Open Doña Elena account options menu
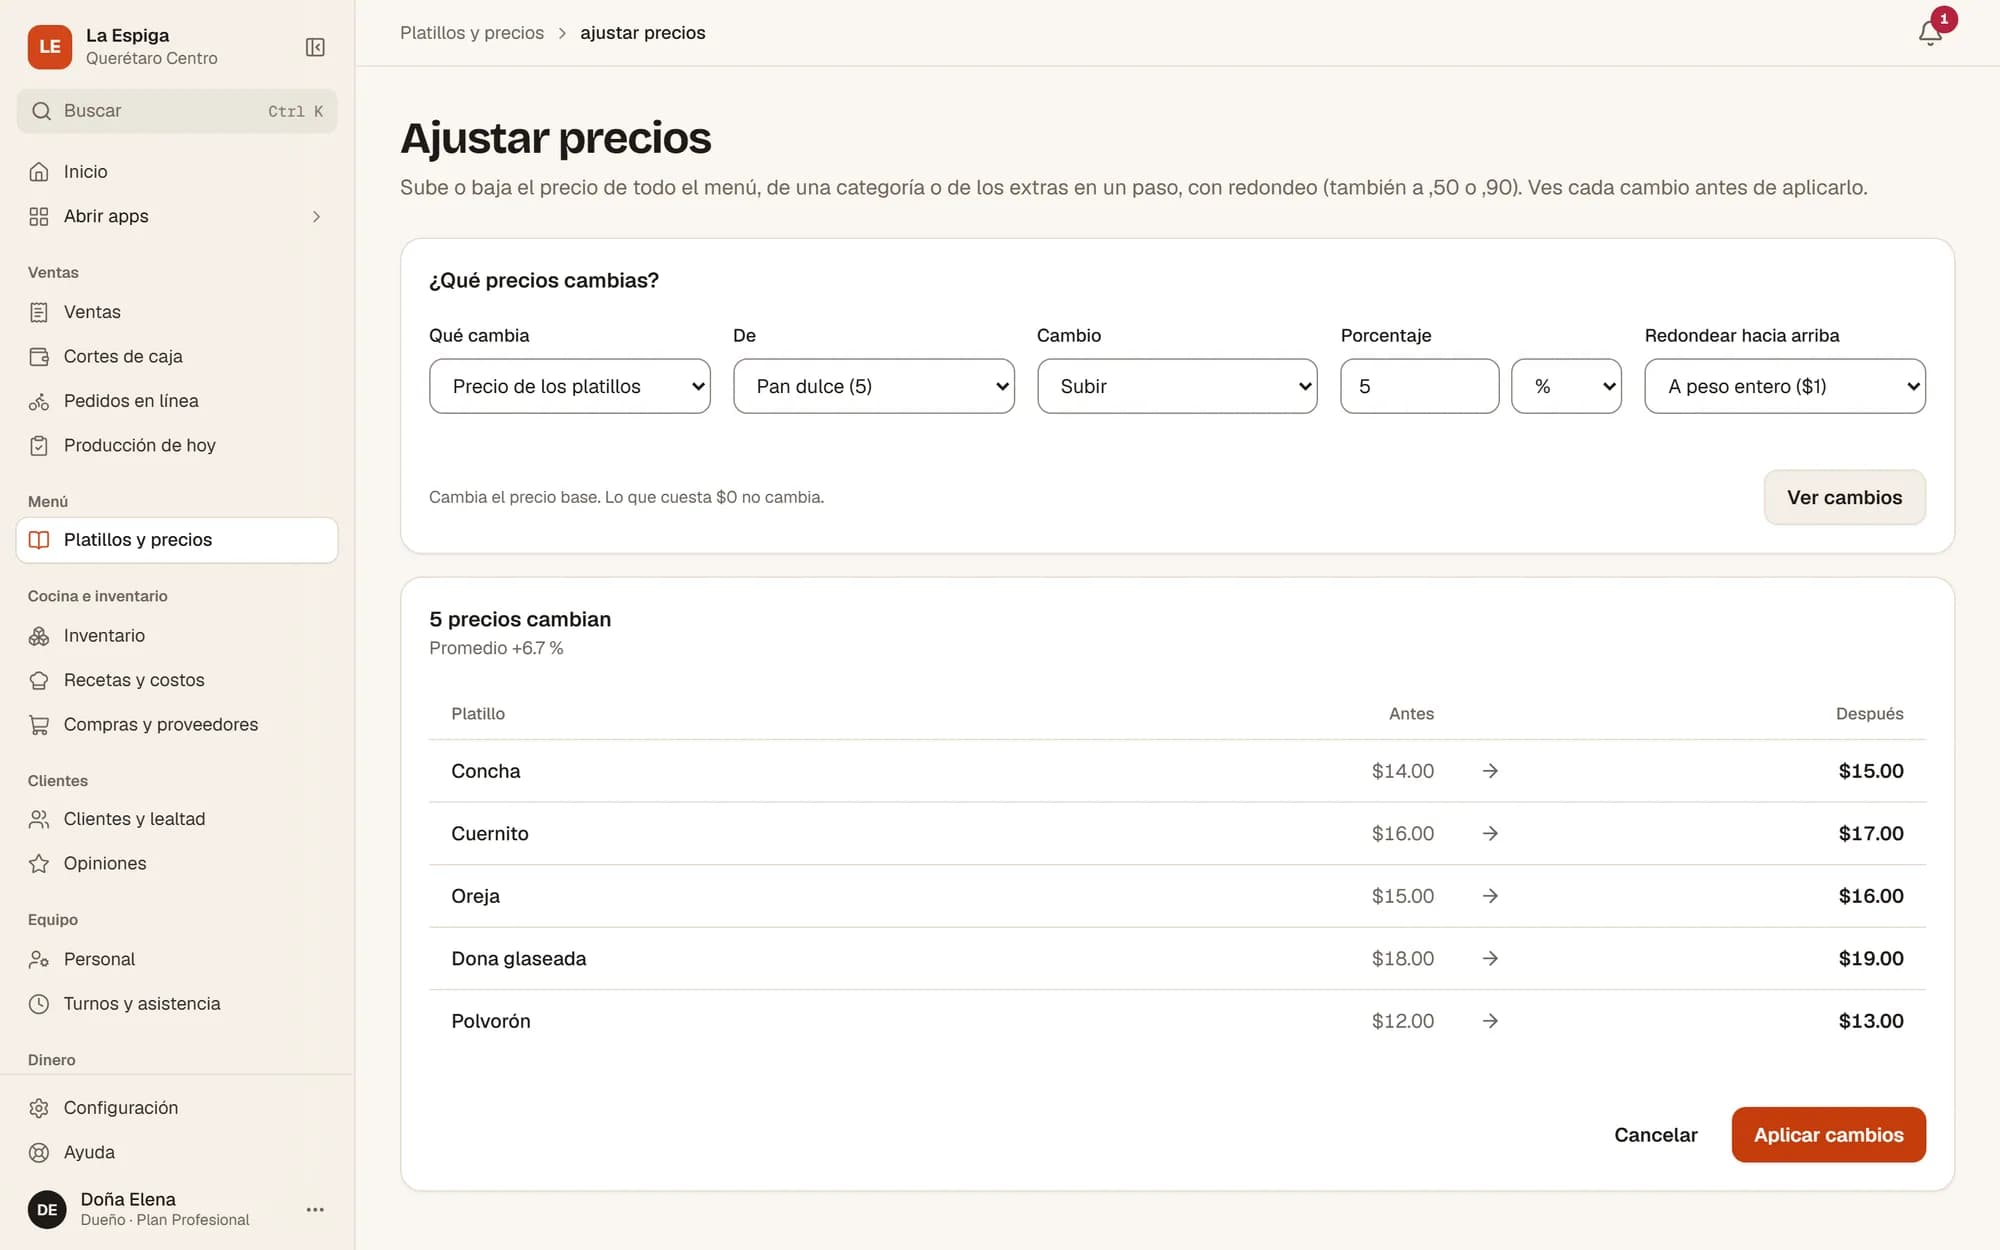2000x1250 pixels. pyautogui.click(x=315, y=1209)
